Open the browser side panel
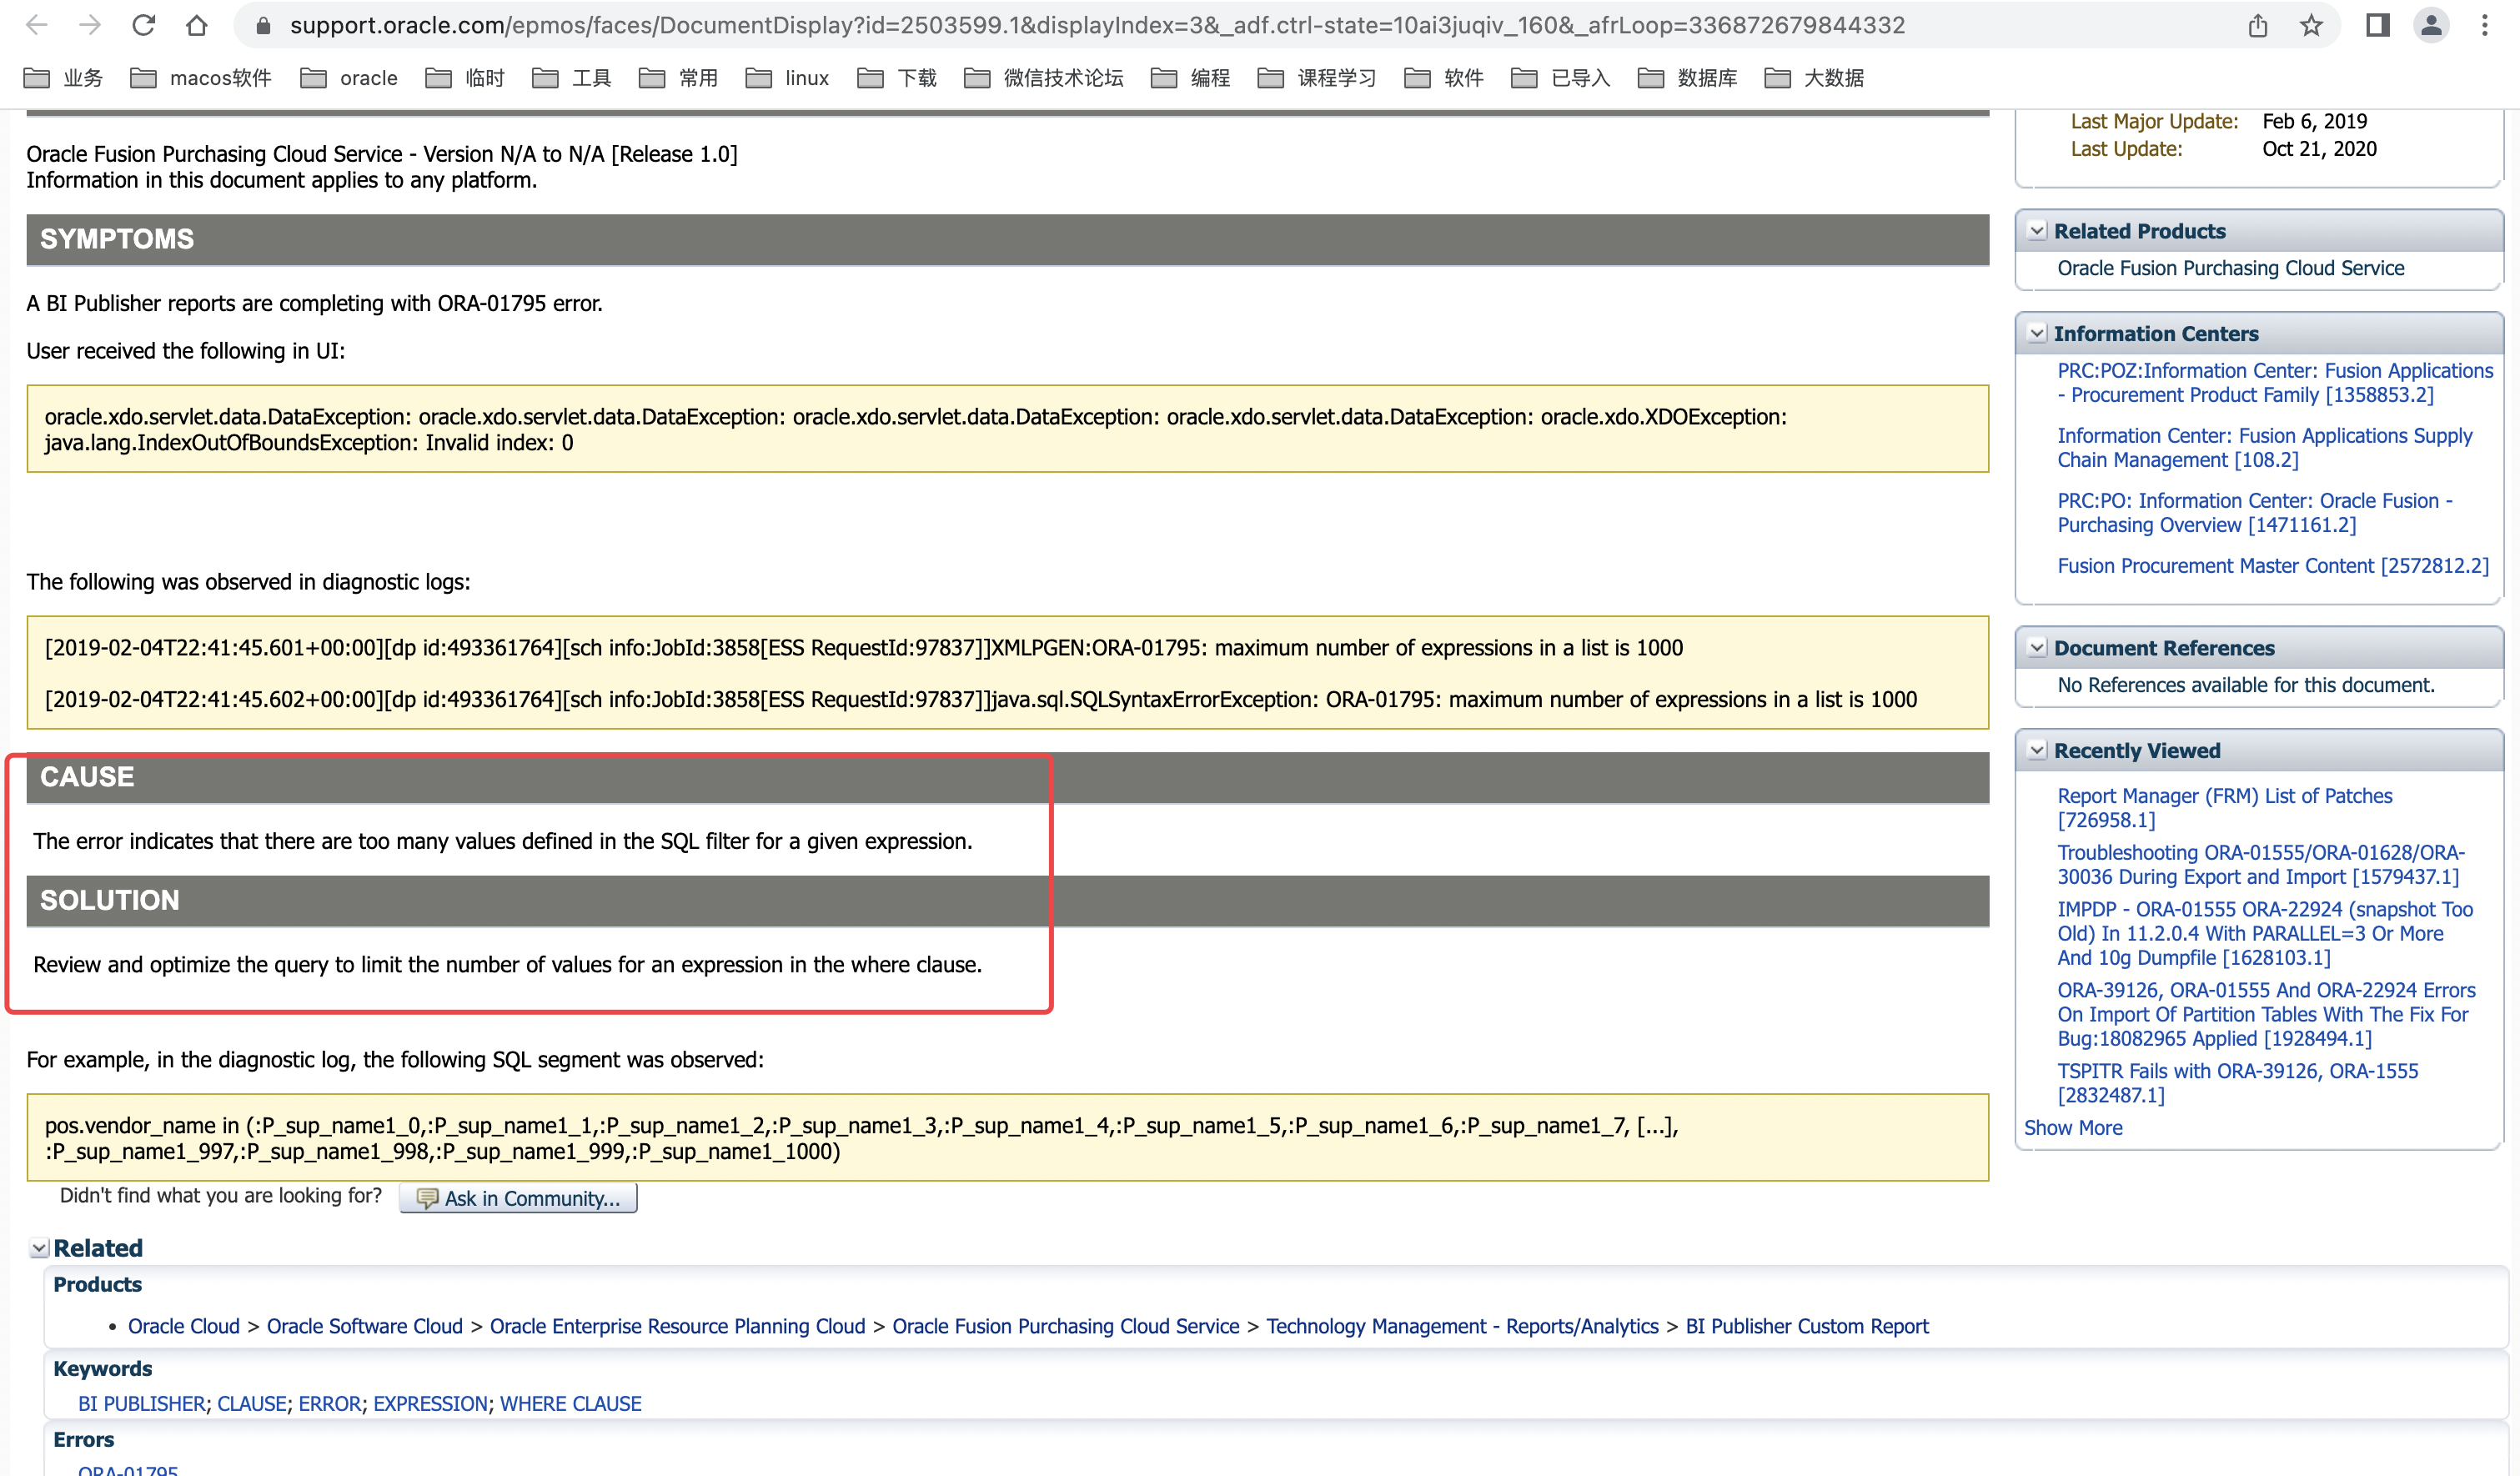Image resolution: width=2520 pixels, height=1476 pixels. pyautogui.click(x=2378, y=25)
